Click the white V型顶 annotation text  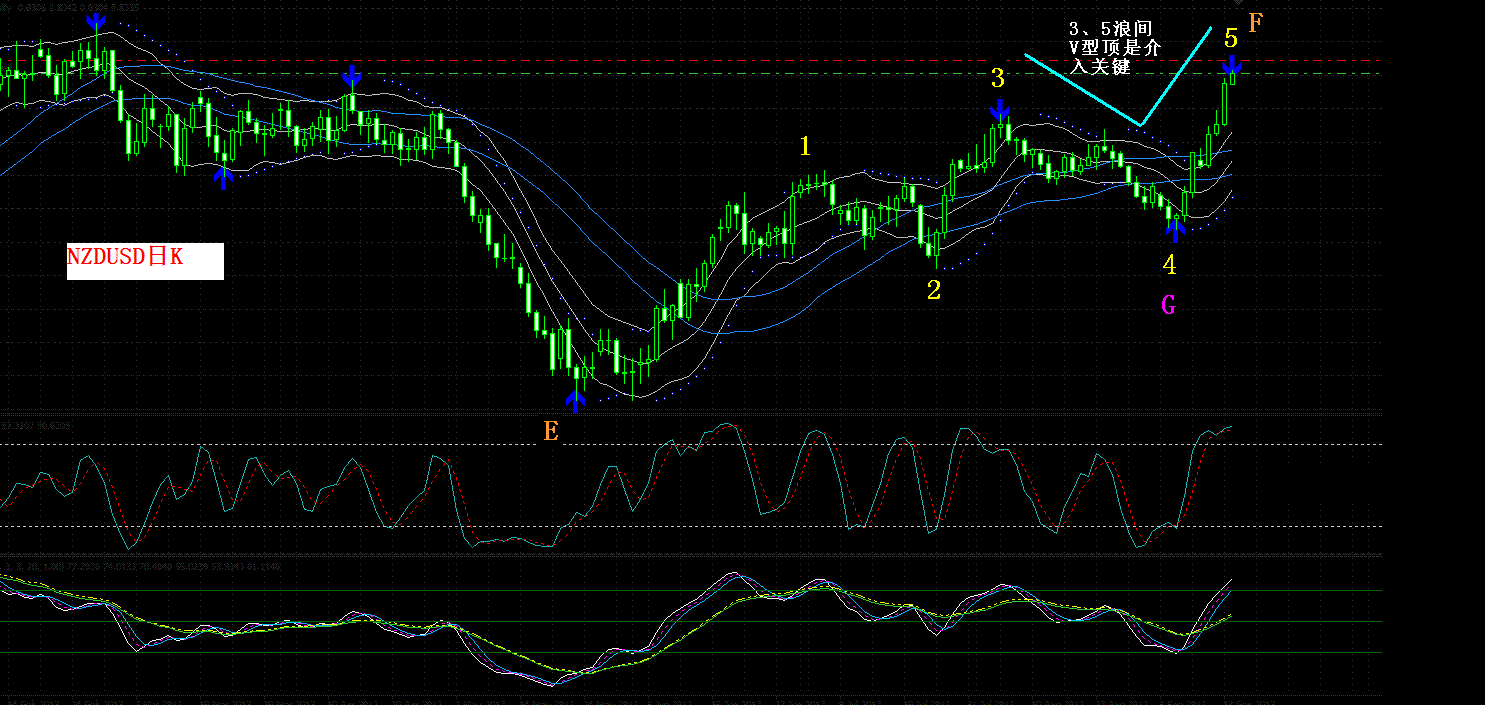click(x=1115, y=48)
